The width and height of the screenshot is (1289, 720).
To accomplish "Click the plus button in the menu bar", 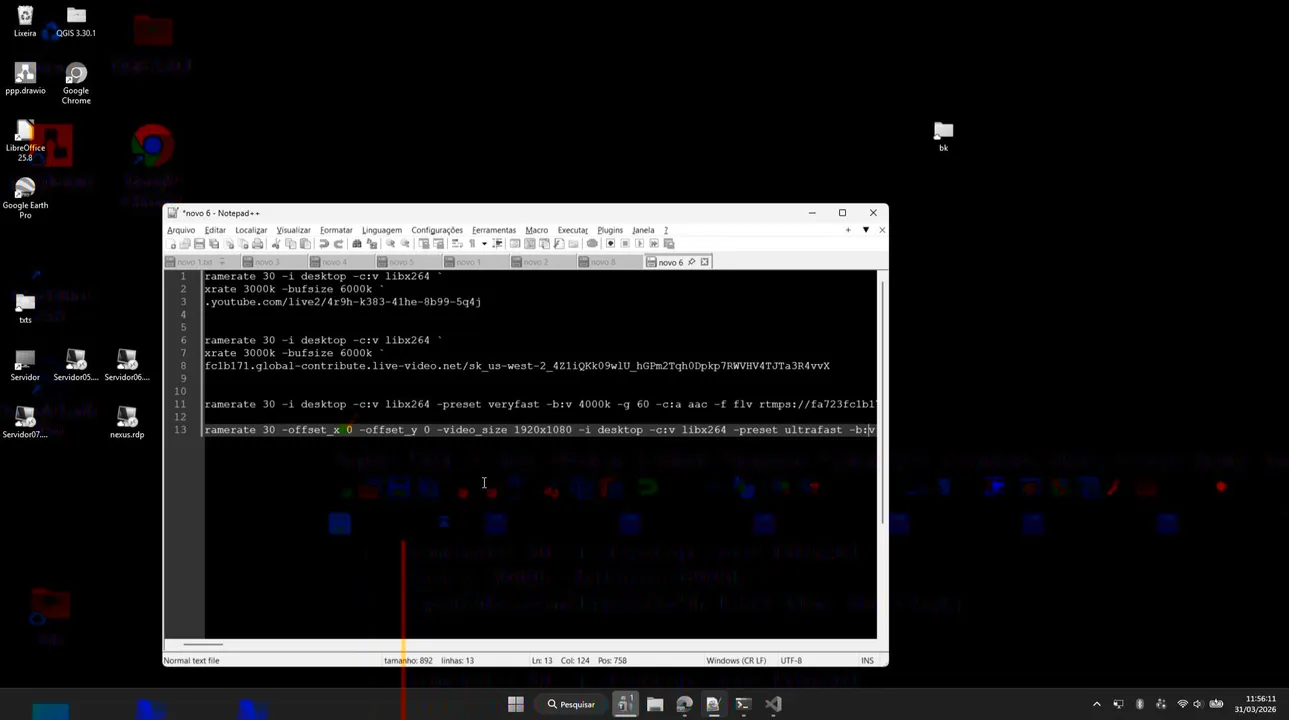I will click(x=848, y=230).
